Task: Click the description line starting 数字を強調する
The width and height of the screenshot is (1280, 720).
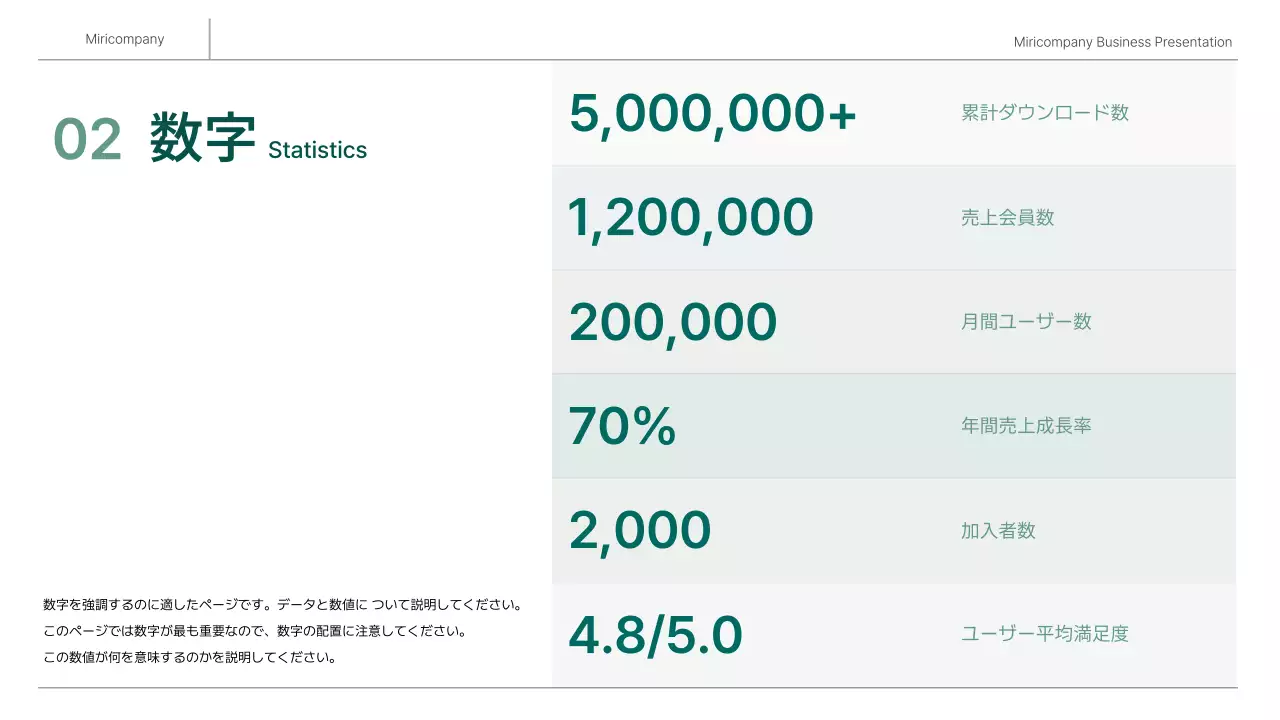Action: pos(283,605)
